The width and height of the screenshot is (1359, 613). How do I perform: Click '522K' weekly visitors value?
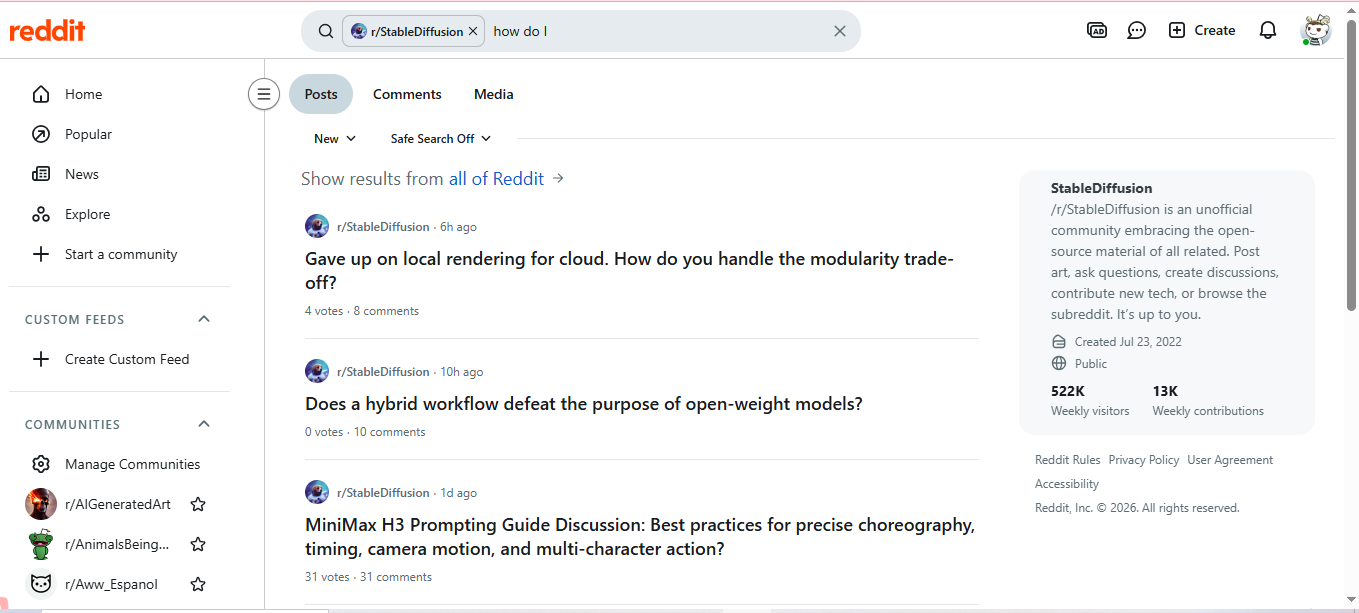click(1068, 391)
